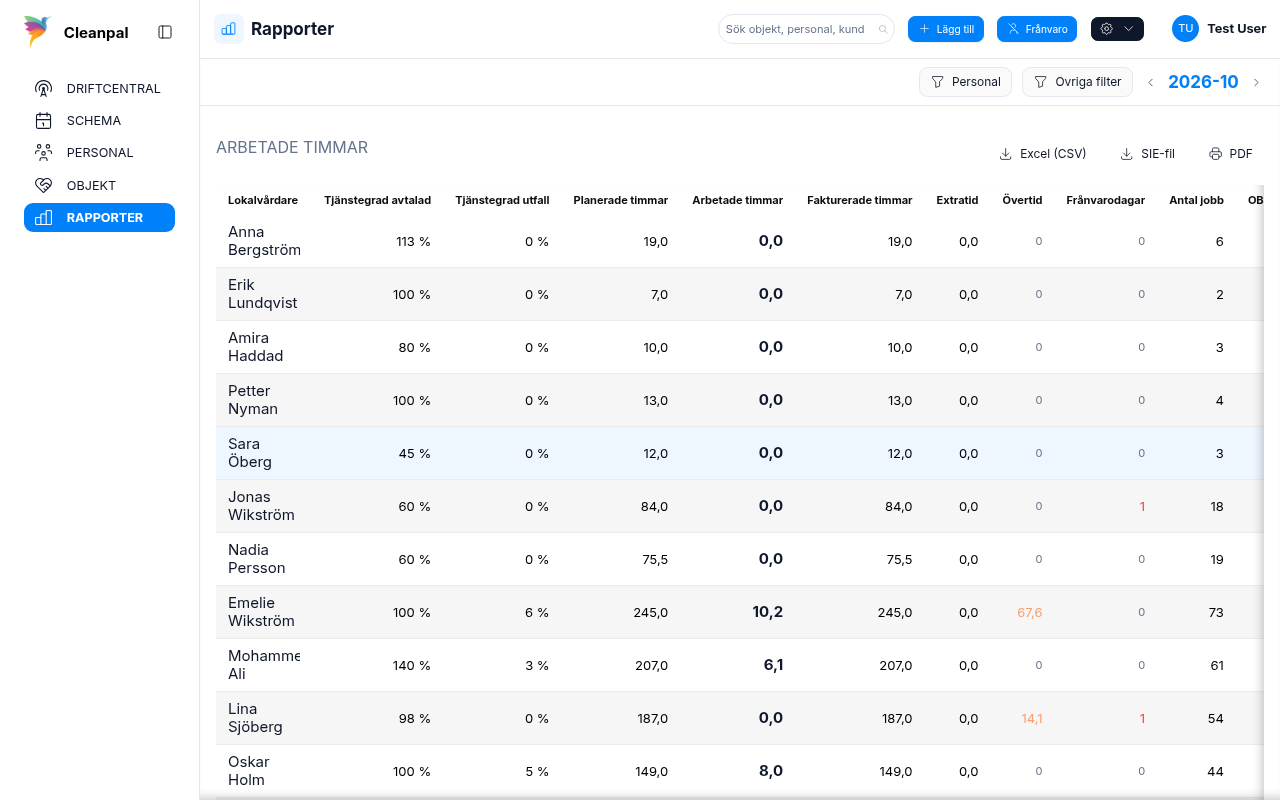1280x800 pixels.
Task: Select Rapporter in the sidebar
Action: [99, 217]
